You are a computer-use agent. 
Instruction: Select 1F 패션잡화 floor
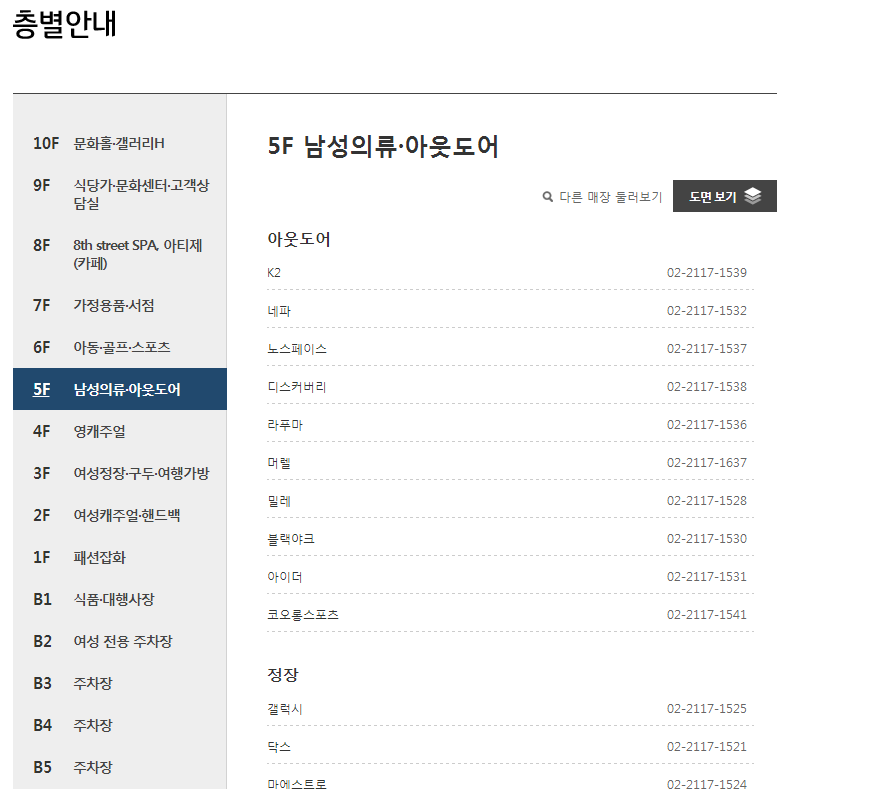119,557
